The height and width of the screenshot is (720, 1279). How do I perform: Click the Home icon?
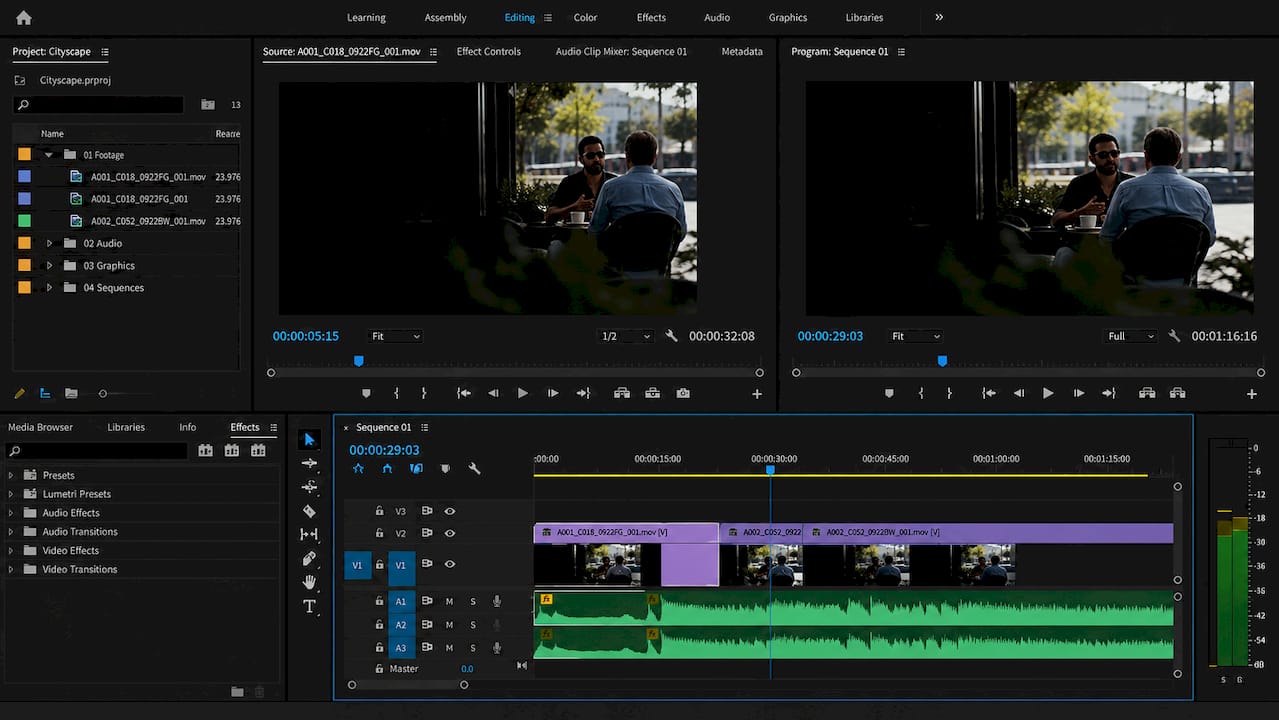(x=24, y=17)
